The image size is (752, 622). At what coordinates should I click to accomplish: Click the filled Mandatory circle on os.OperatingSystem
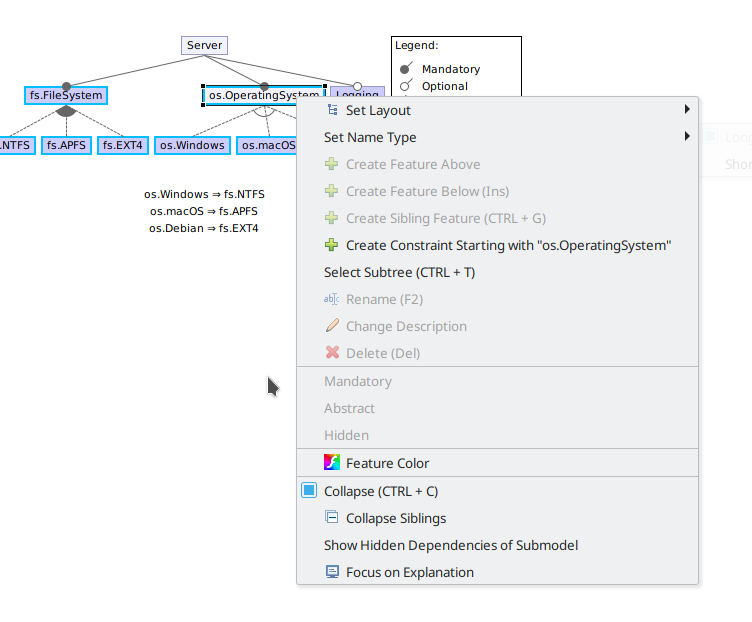click(x=264, y=86)
